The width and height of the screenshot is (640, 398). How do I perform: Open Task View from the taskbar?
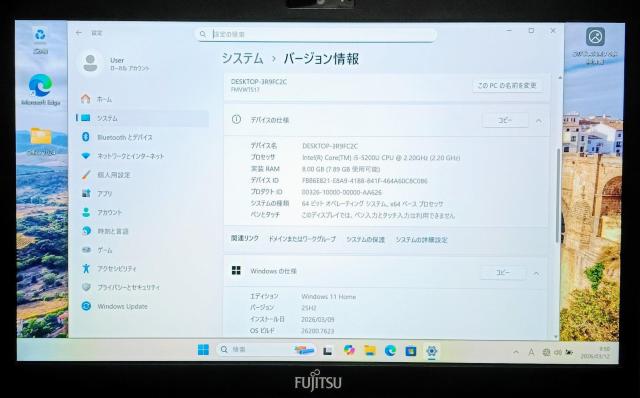click(x=327, y=351)
